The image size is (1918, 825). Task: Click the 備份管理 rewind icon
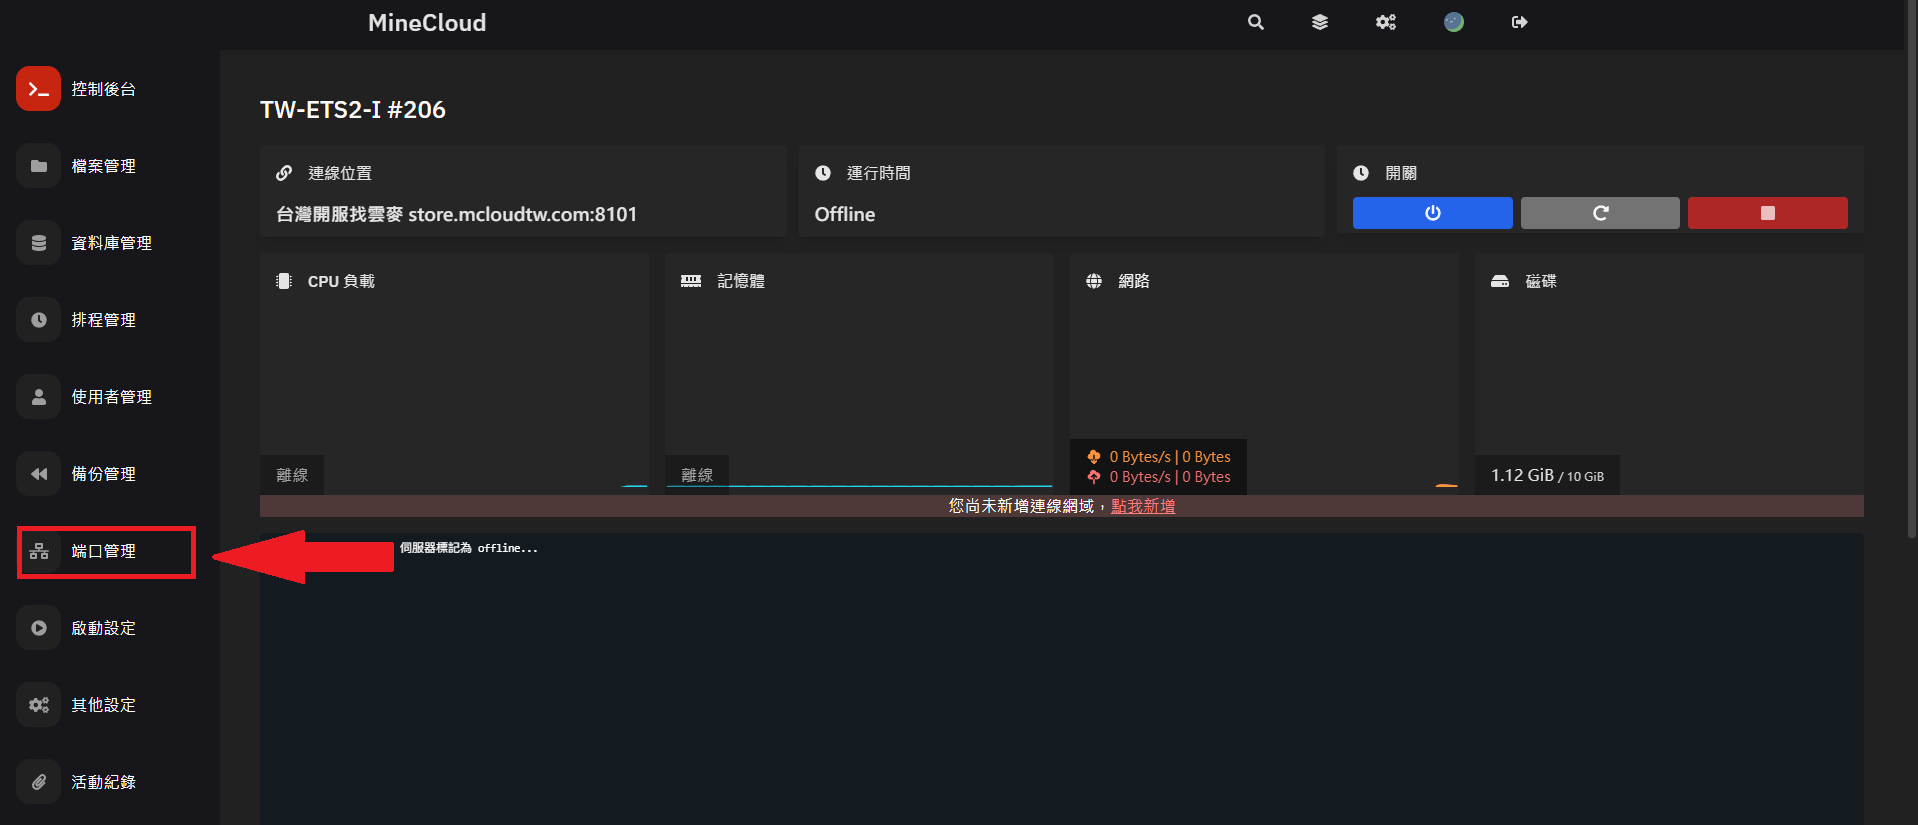pos(38,474)
